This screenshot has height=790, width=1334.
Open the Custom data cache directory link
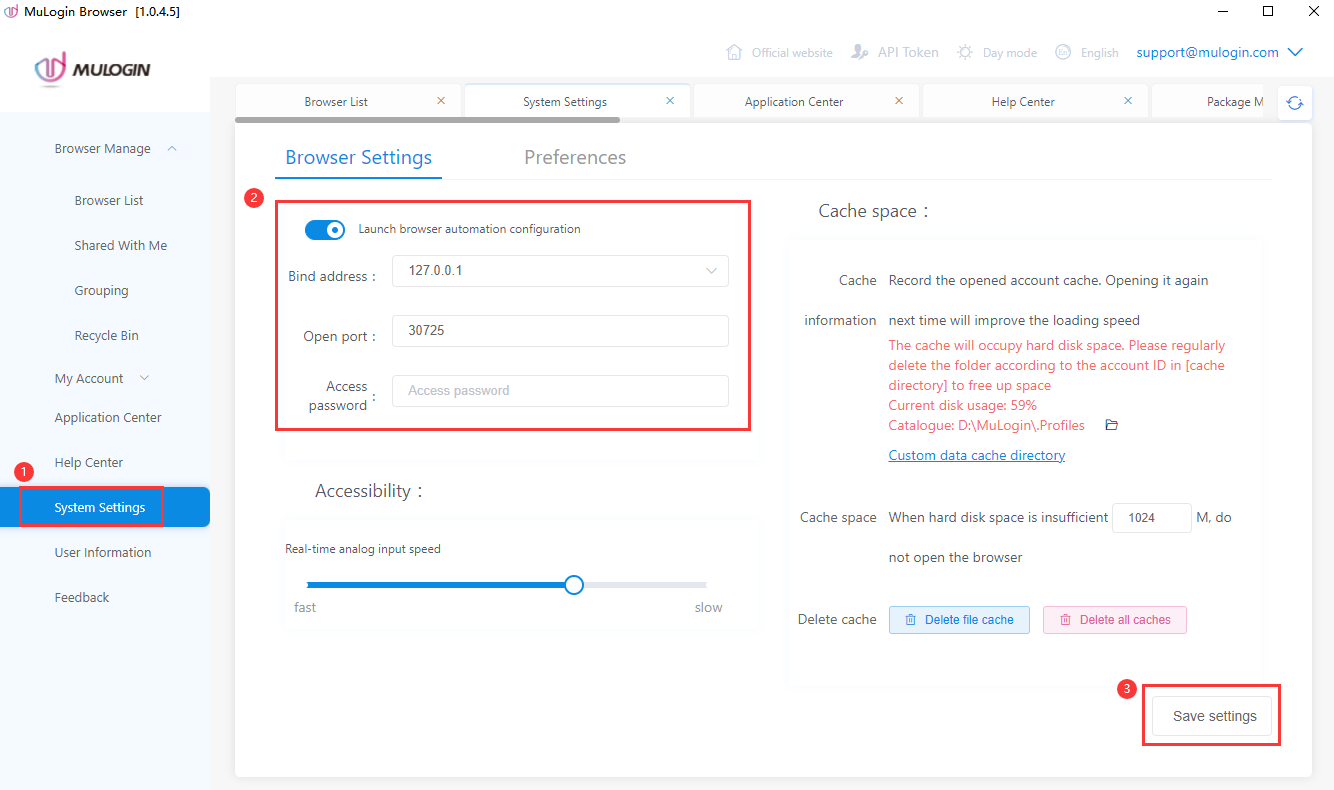point(977,455)
